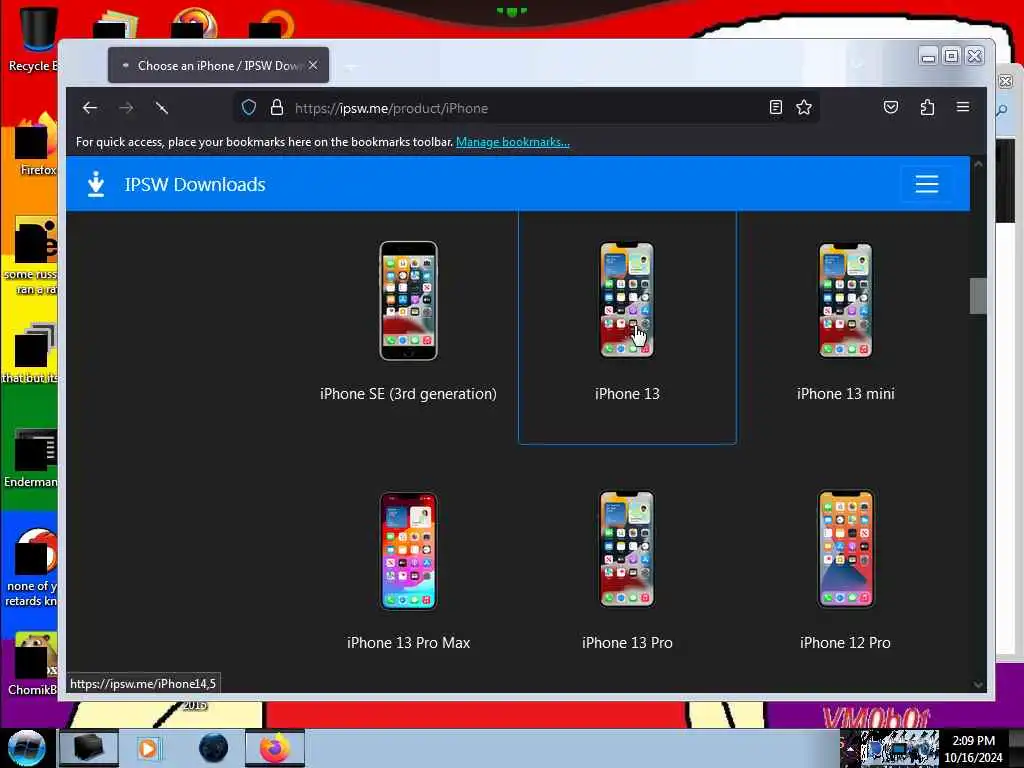1024x768 pixels.
Task: Open the Windows Start menu
Action: tap(26, 748)
